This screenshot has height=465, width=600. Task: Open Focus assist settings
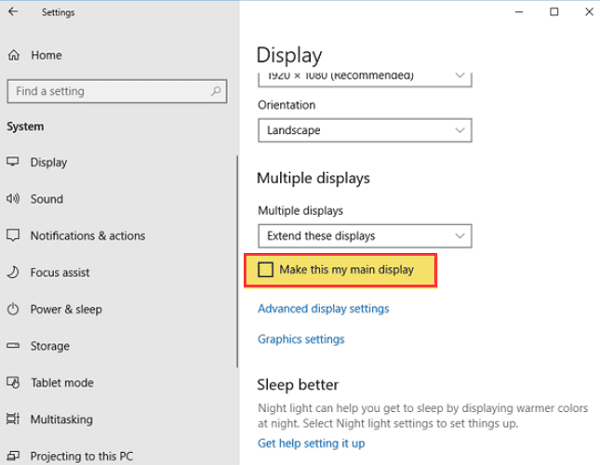tap(60, 272)
